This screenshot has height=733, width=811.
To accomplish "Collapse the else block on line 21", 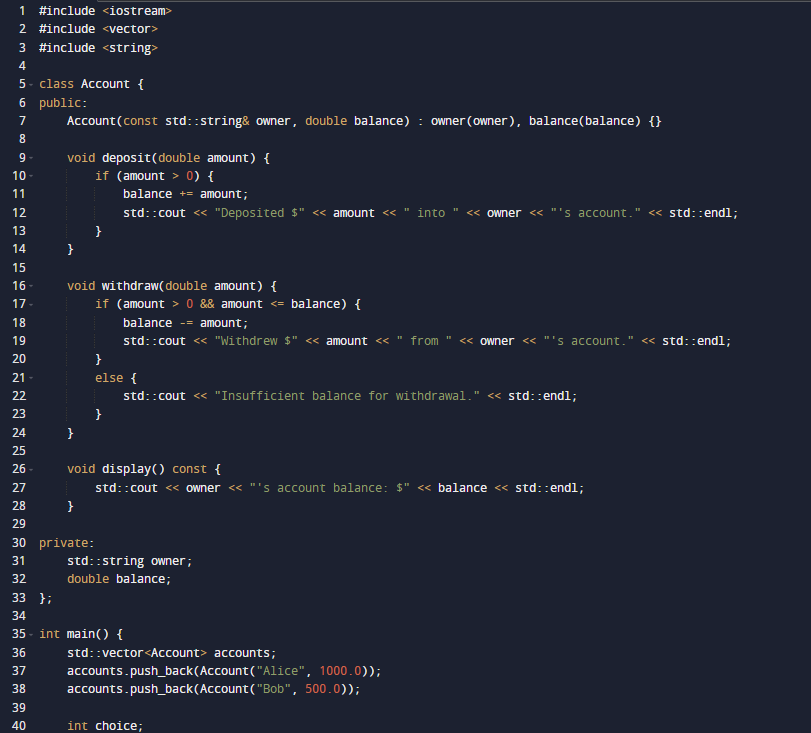I will click(x=32, y=377).
